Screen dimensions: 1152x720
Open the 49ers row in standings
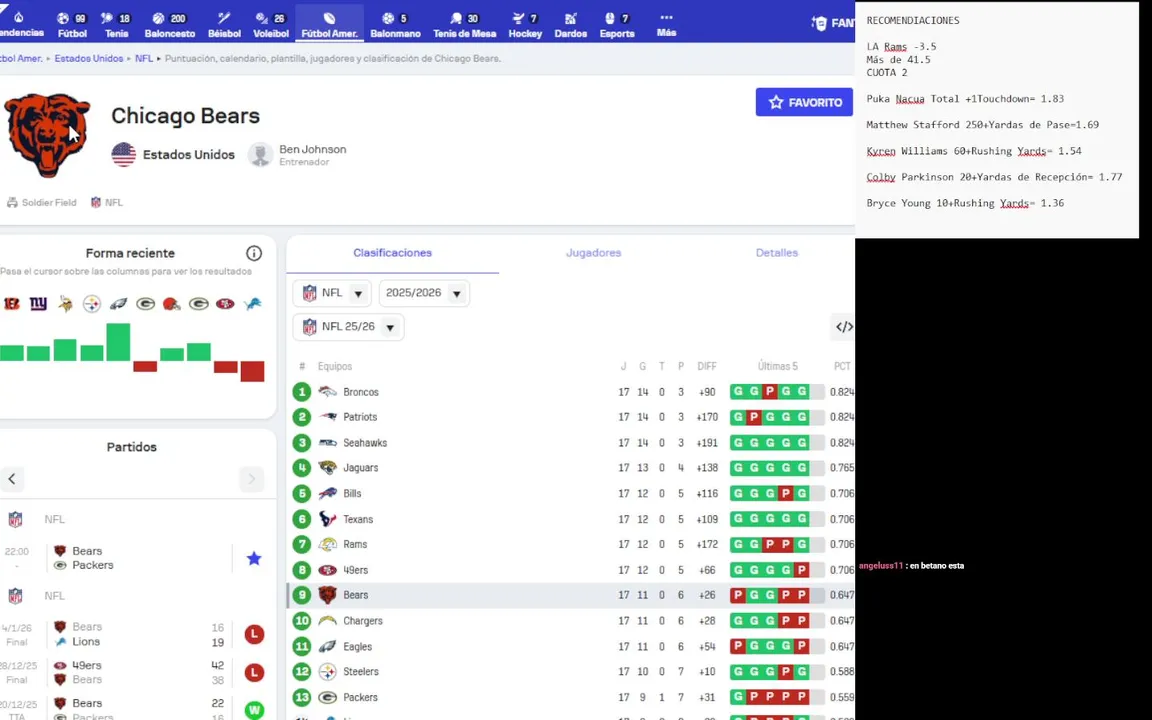570,569
